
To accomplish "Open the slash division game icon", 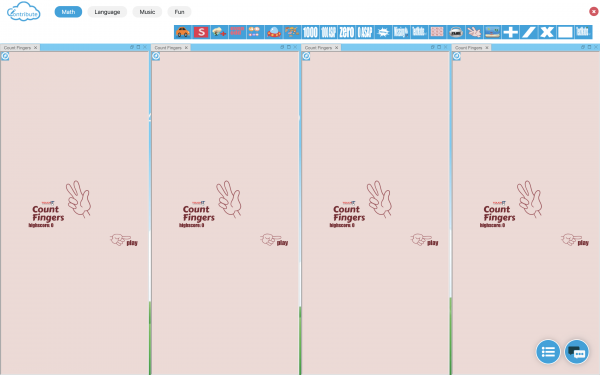I will [x=529, y=32].
